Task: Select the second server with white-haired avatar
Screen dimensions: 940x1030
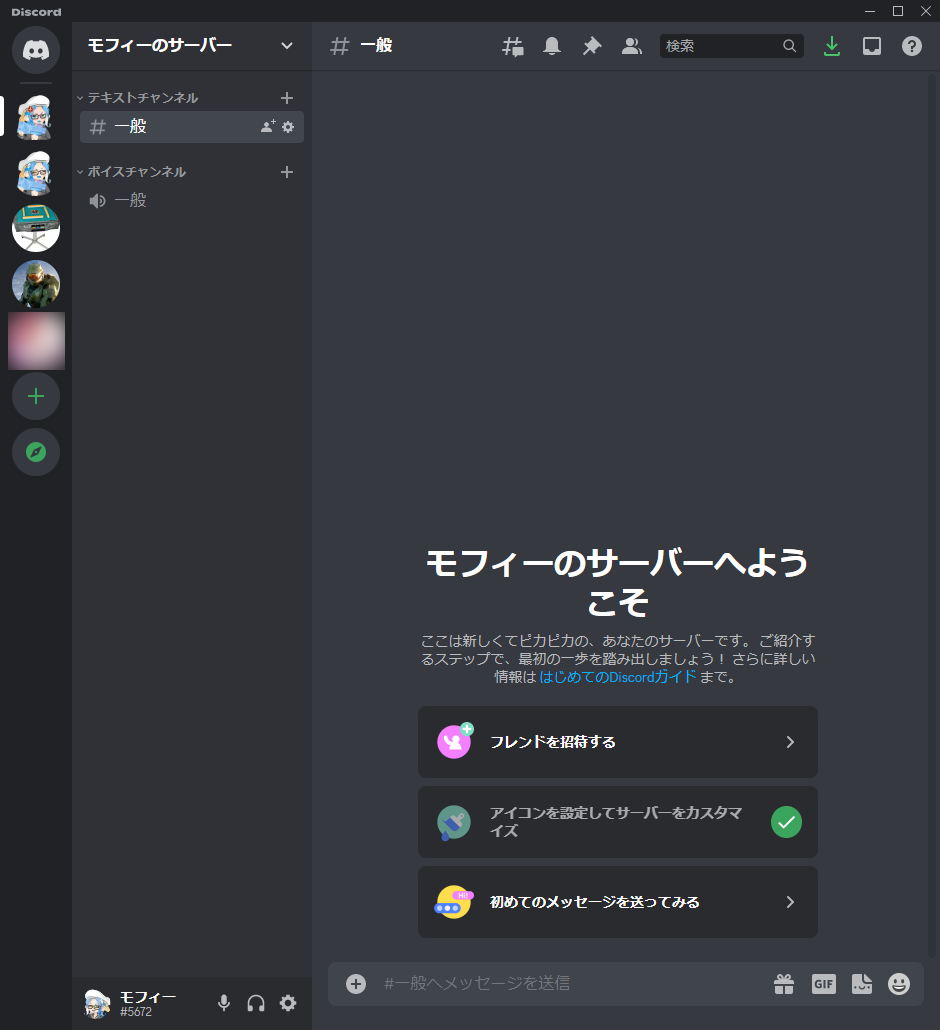Action: 35,173
